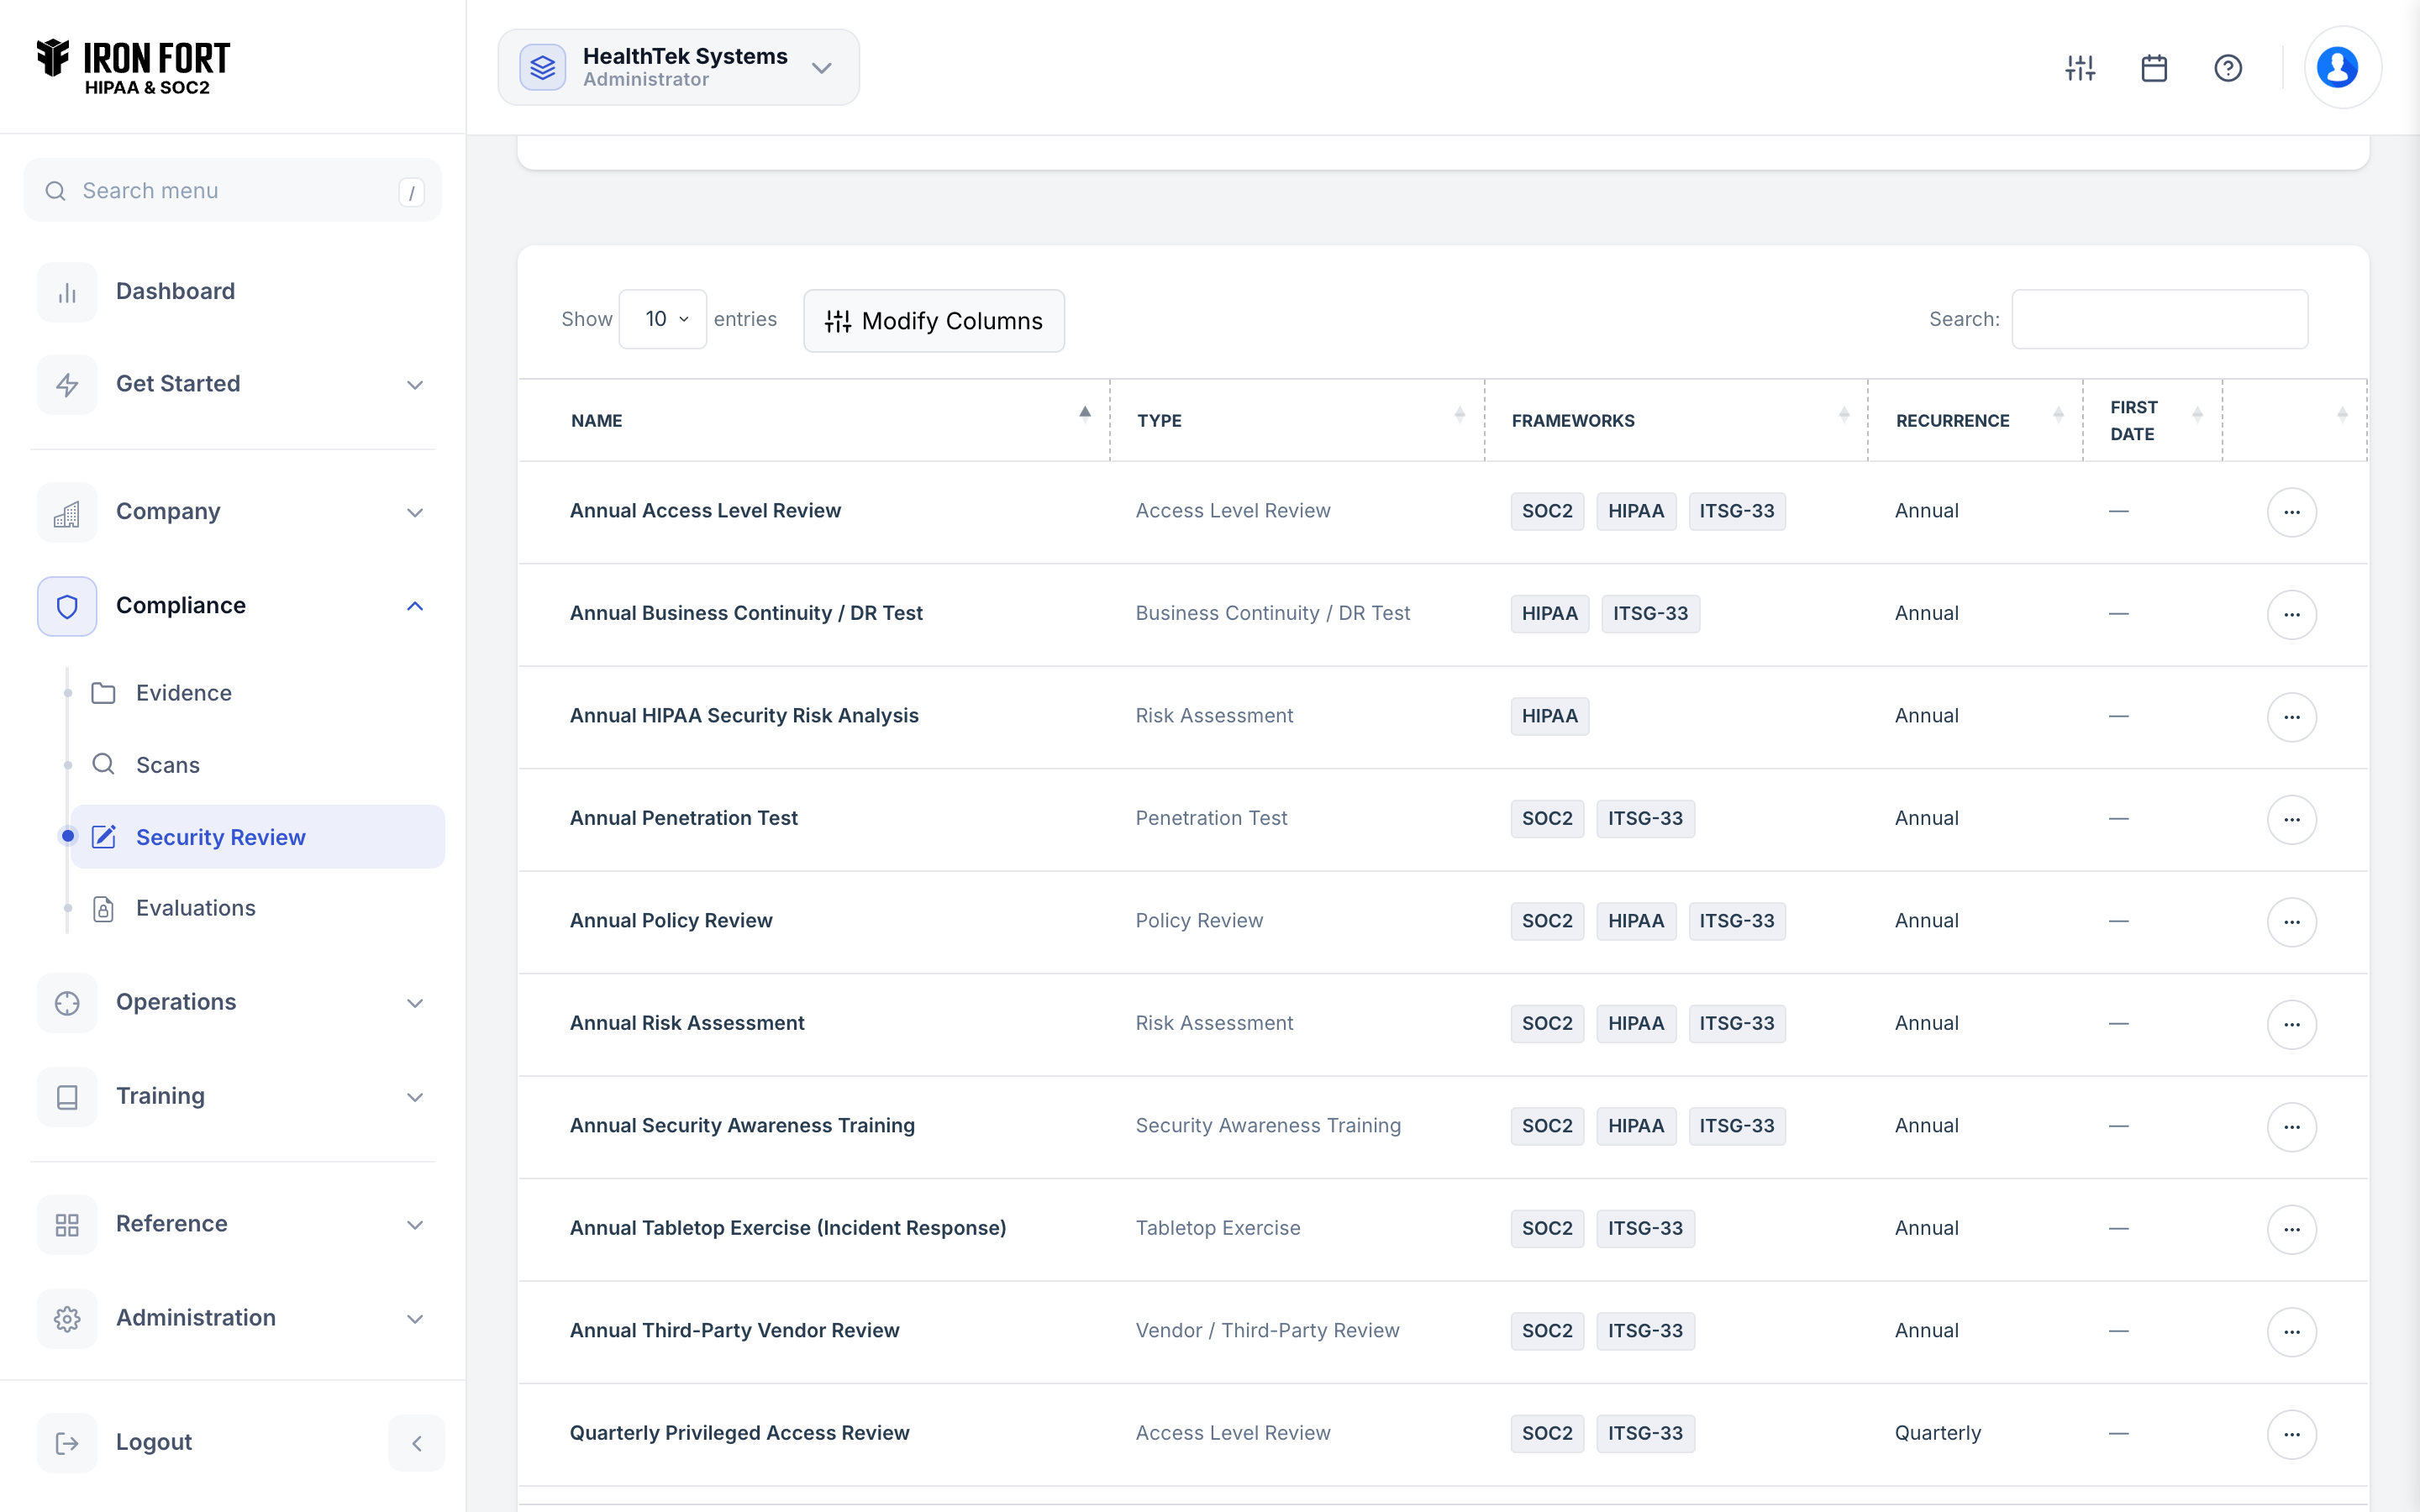Open actions menu for Annual Penetration Test

pyautogui.click(x=2292, y=819)
